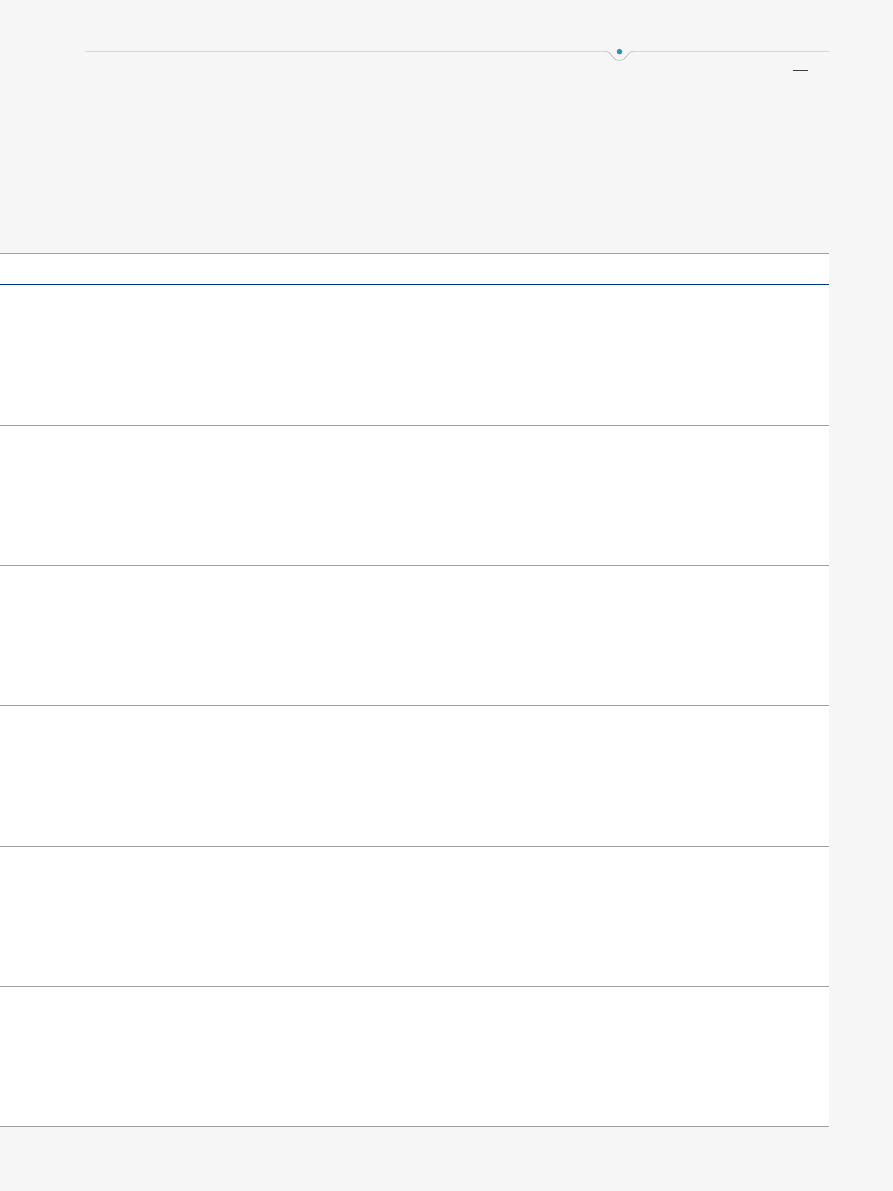
Task: Select the fourth blank table row
Action: [x=414, y=776]
